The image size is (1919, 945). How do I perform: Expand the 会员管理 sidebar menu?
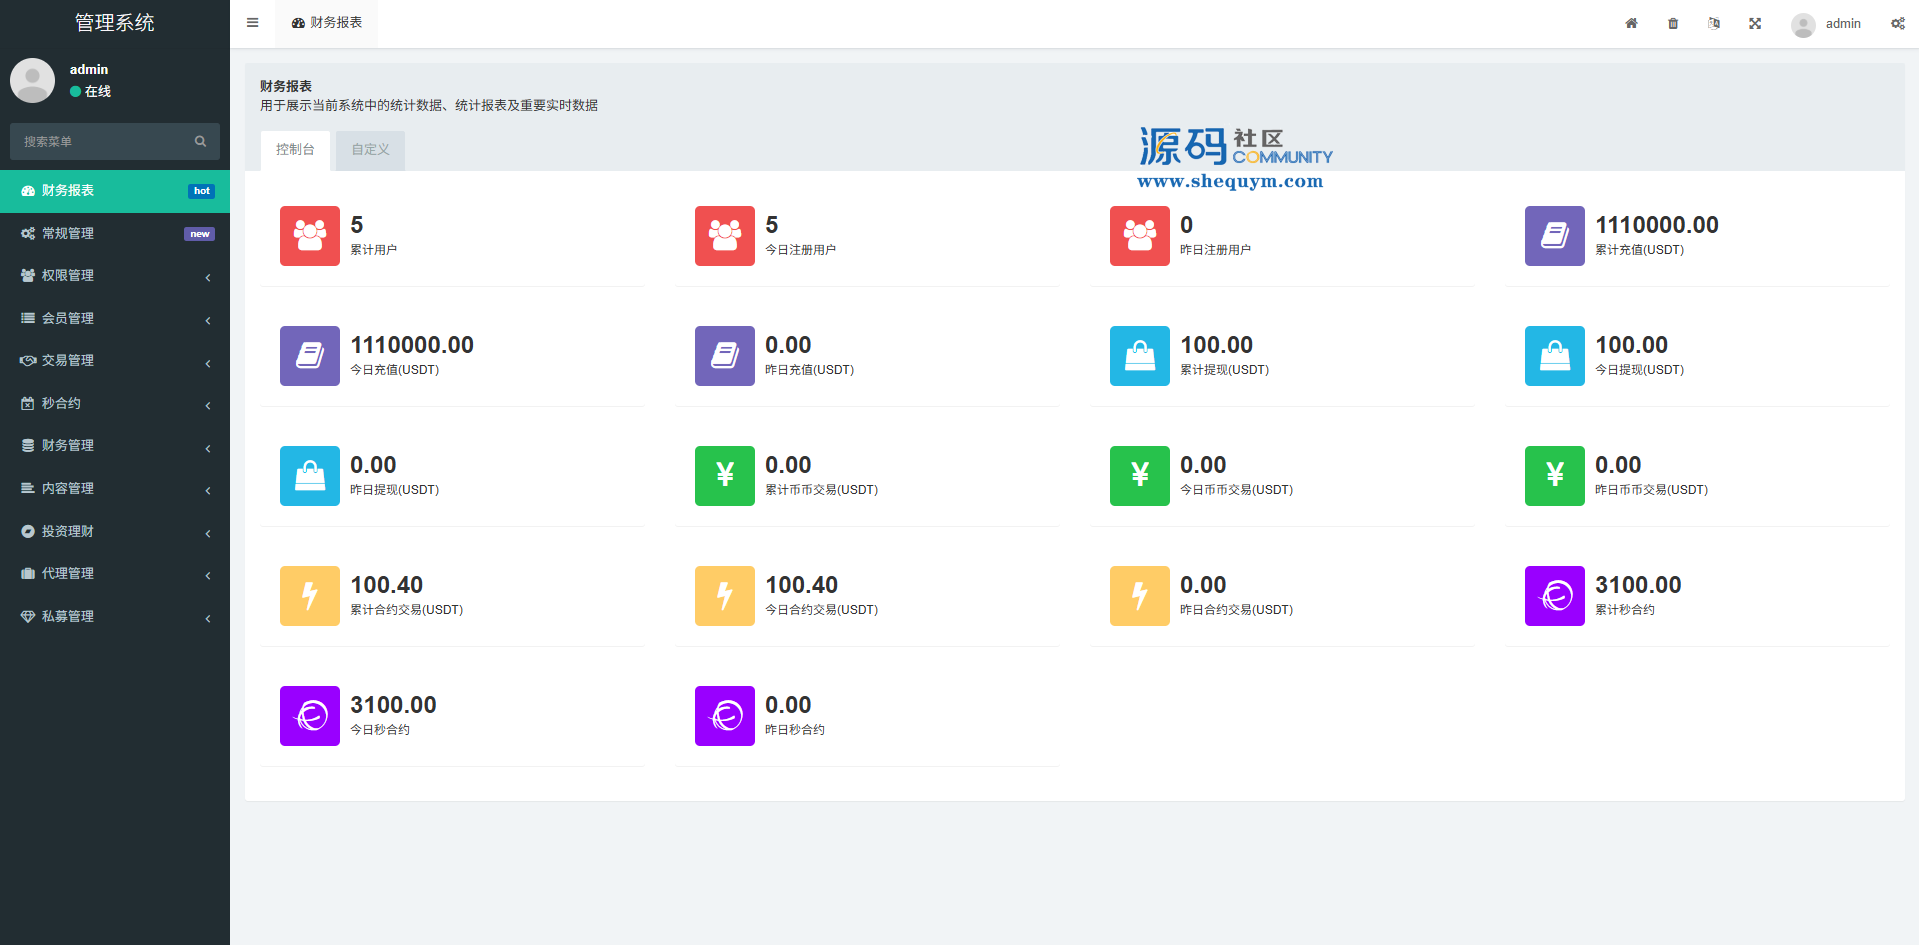pos(115,318)
